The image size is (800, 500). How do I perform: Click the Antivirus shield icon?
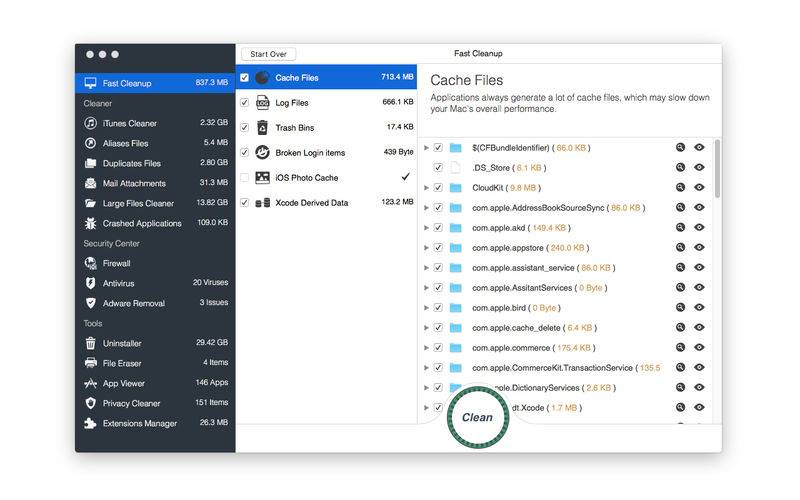click(x=90, y=283)
